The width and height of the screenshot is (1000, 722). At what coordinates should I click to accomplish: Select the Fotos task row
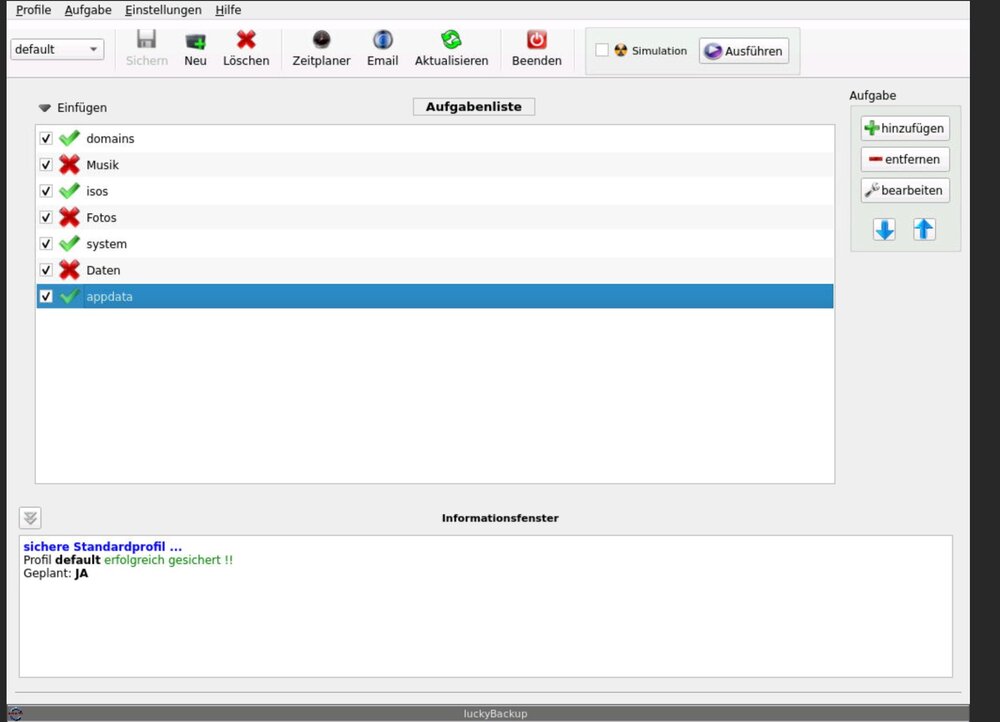click(435, 217)
